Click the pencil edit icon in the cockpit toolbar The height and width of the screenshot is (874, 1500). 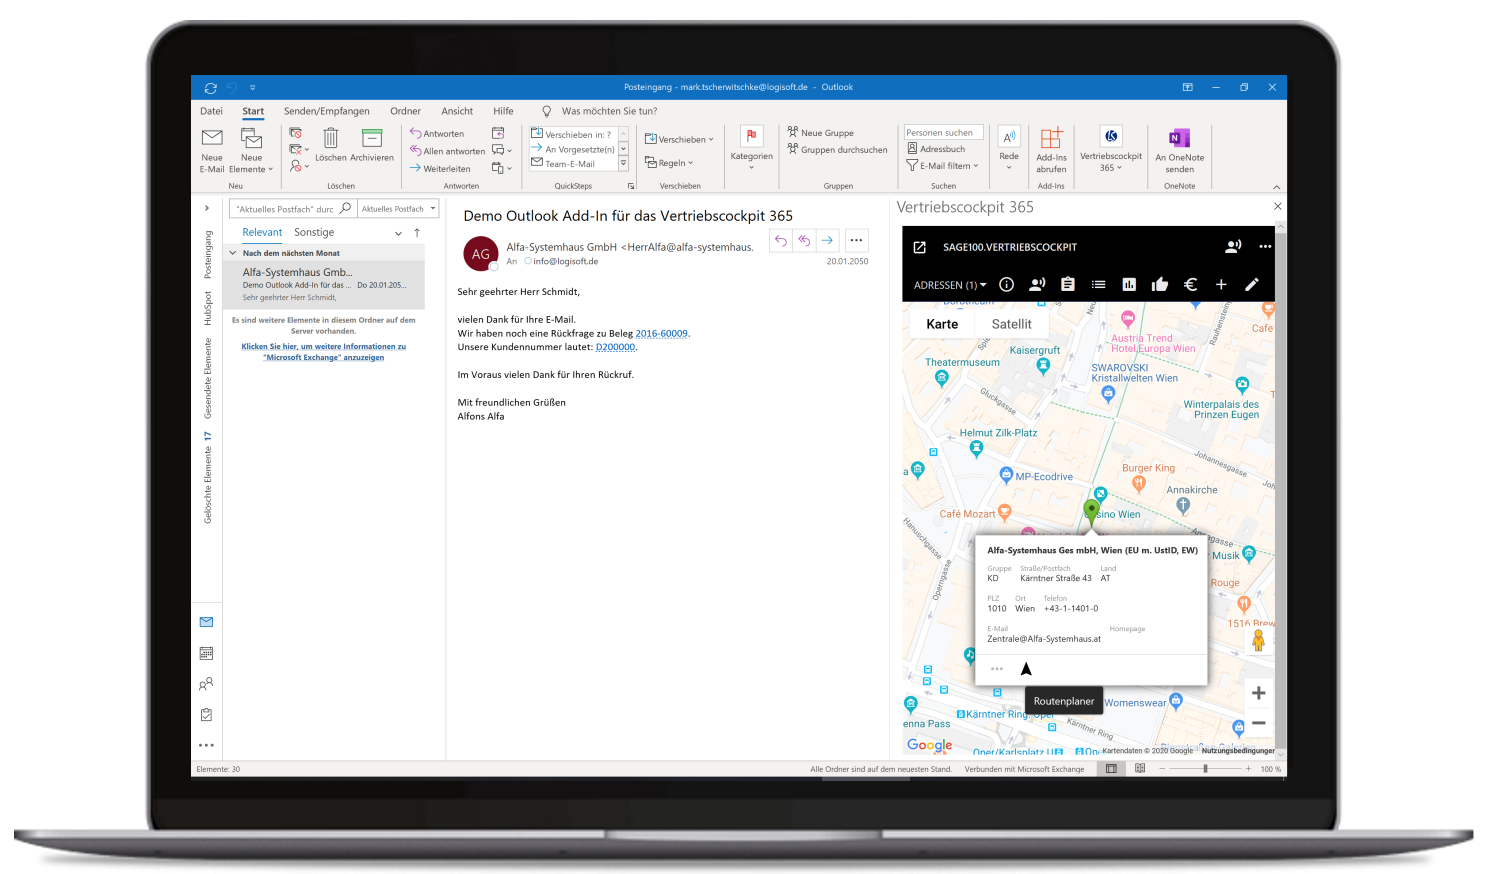pos(1251,285)
